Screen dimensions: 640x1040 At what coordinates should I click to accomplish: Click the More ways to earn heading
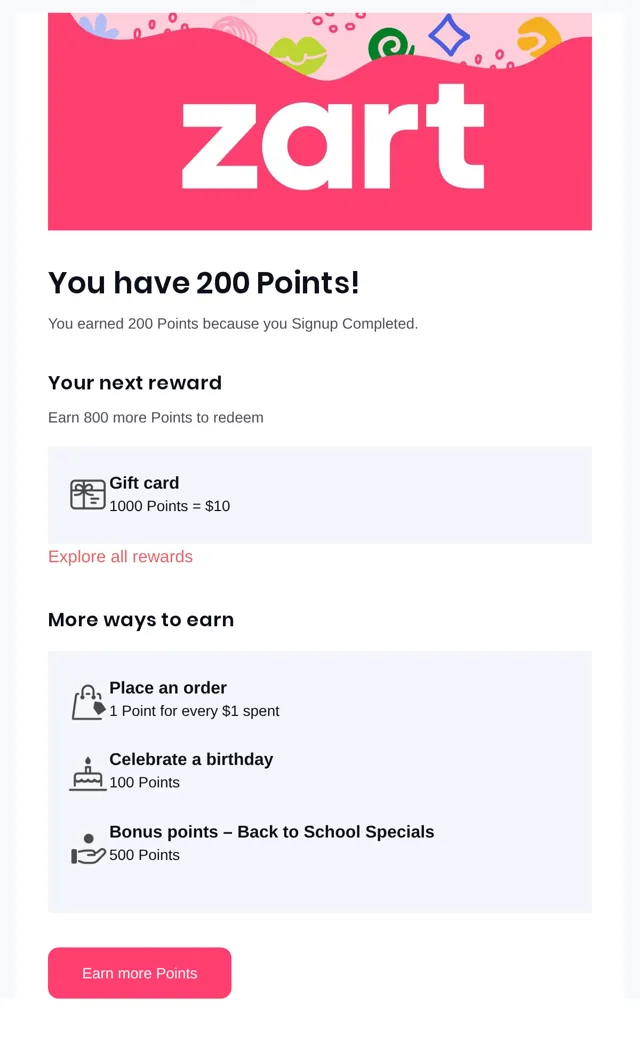pos(141,619)
